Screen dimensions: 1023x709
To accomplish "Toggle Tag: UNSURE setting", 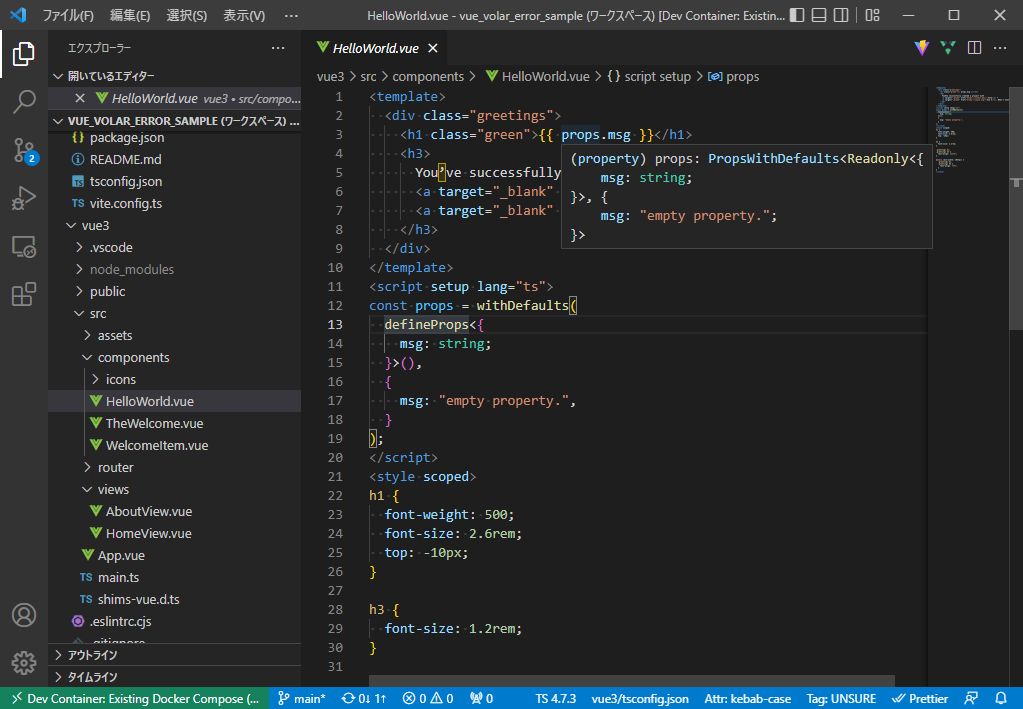I will [841, 699].
